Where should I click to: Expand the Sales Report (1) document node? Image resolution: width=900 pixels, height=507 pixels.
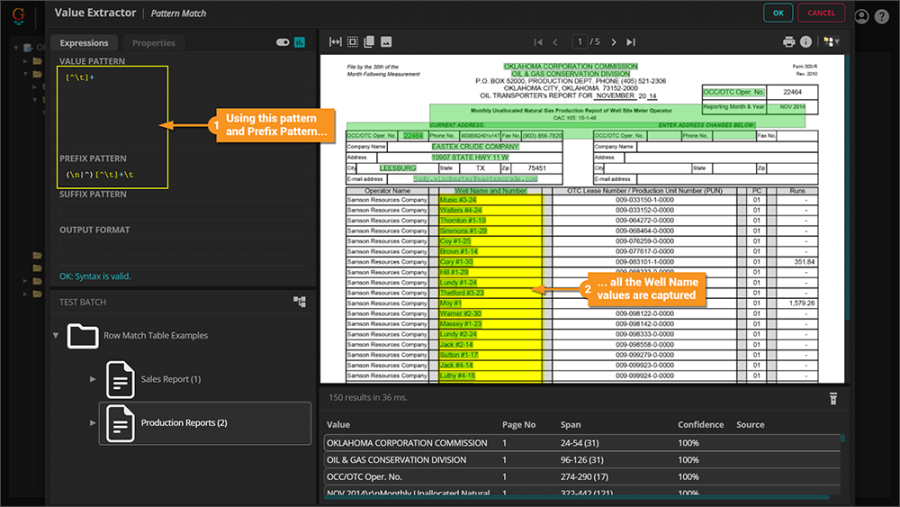[x=93, y=379]
